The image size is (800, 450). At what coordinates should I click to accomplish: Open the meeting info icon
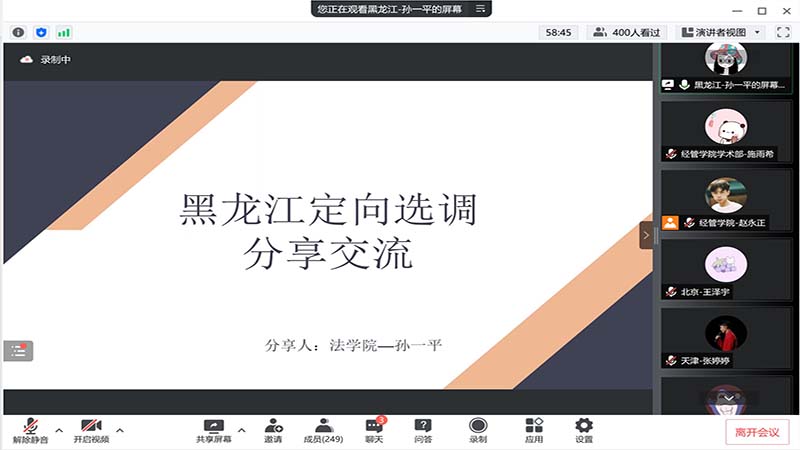tap(18, 33)
